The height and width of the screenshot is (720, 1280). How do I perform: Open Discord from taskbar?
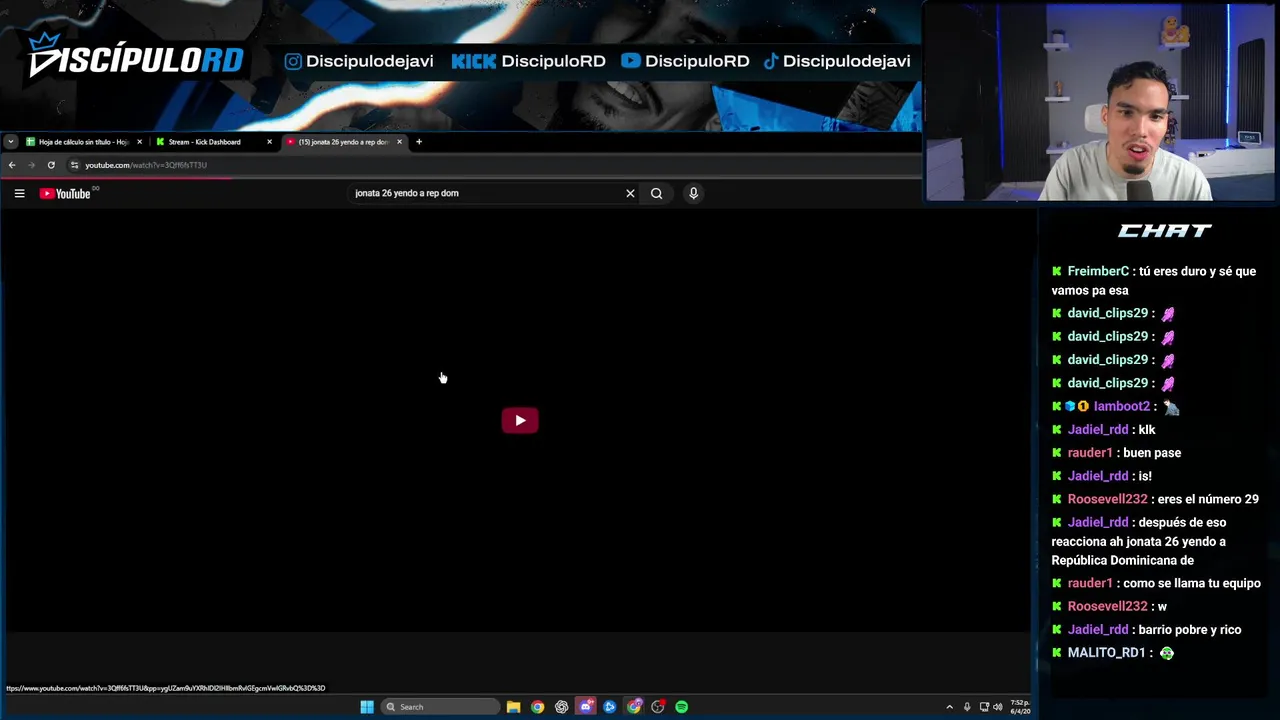coord(586,707)
